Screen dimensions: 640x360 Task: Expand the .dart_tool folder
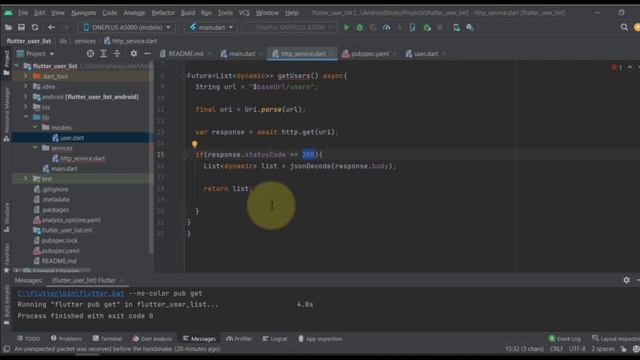(26, 76)
